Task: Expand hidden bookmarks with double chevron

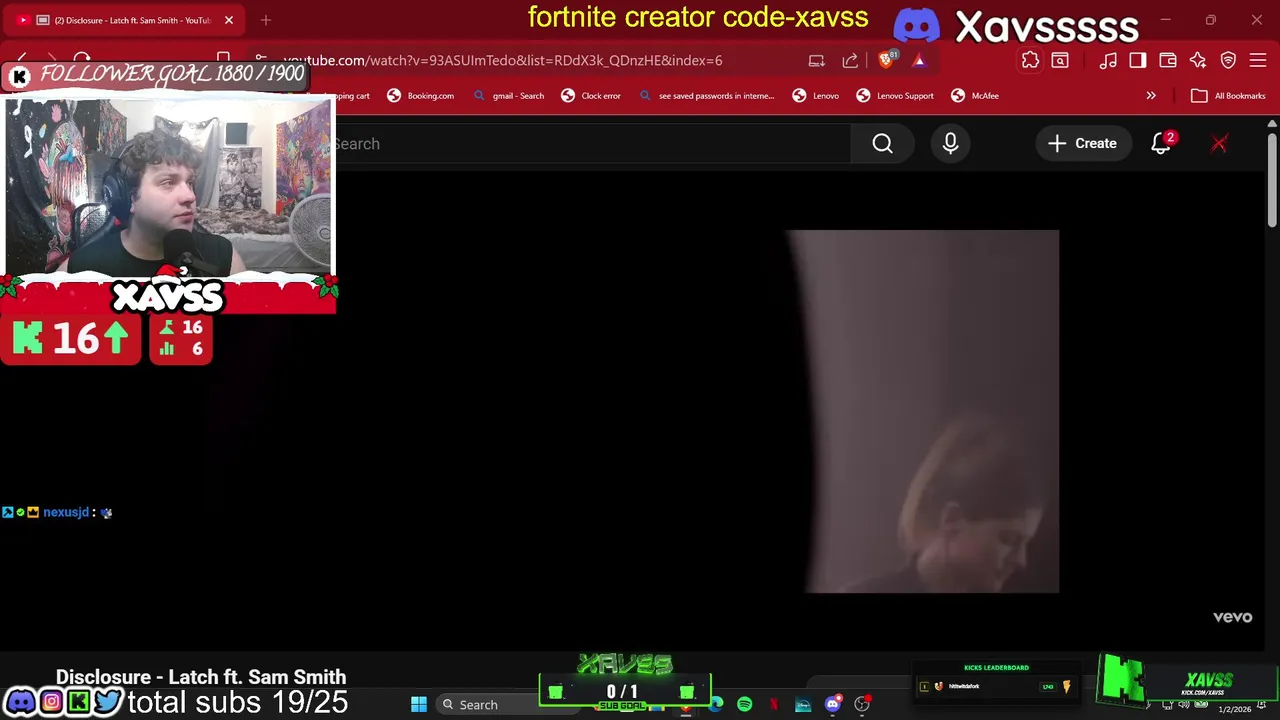Action: click(x=1151, y=95)
